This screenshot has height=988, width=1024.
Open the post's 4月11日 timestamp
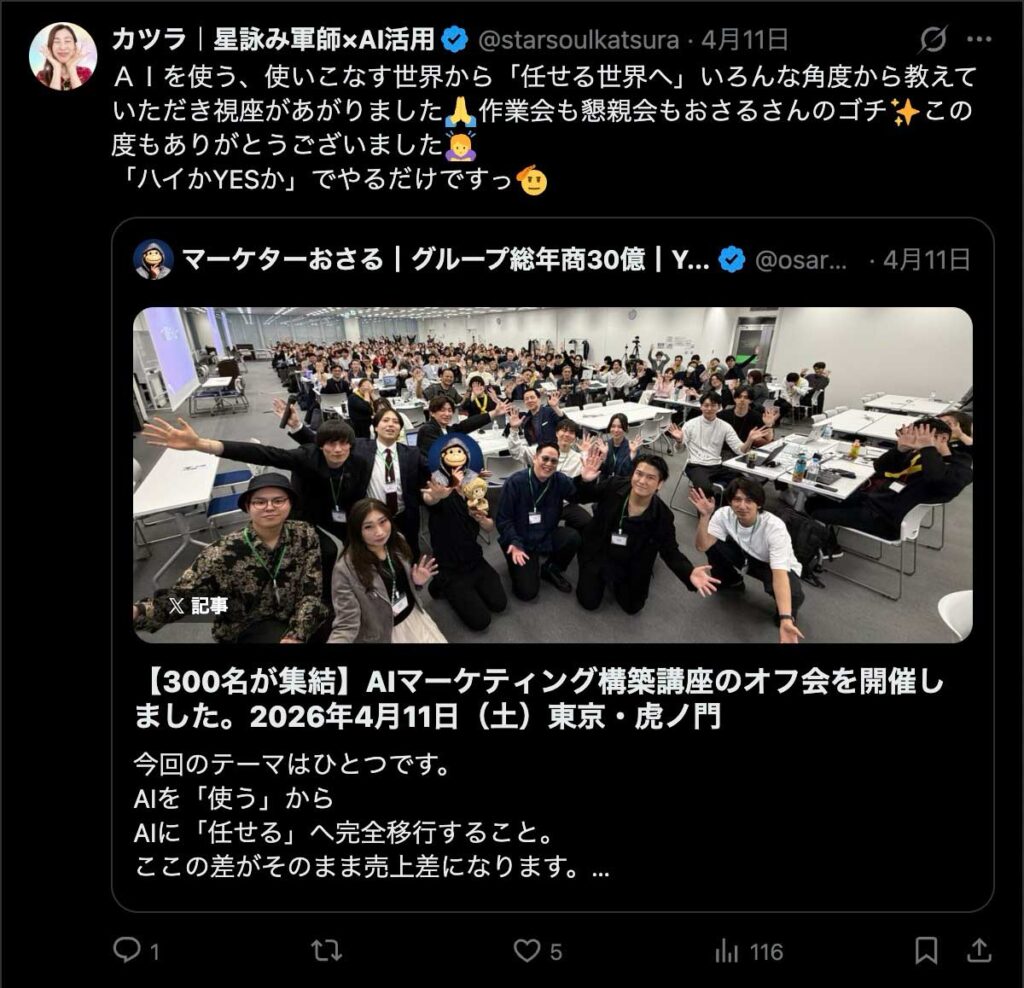tap(744, 40)
